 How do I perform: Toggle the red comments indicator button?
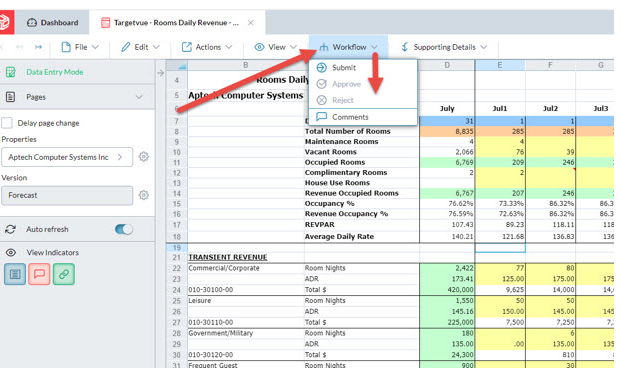[39, 274]
